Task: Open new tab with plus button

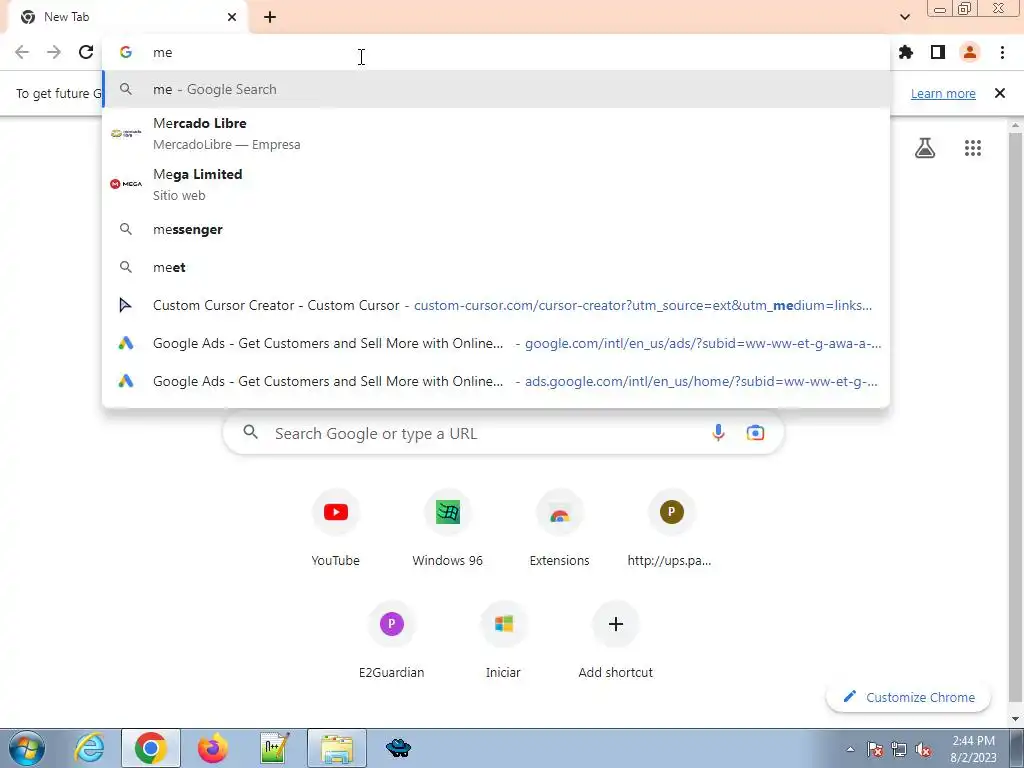Action: click(270, 17)
